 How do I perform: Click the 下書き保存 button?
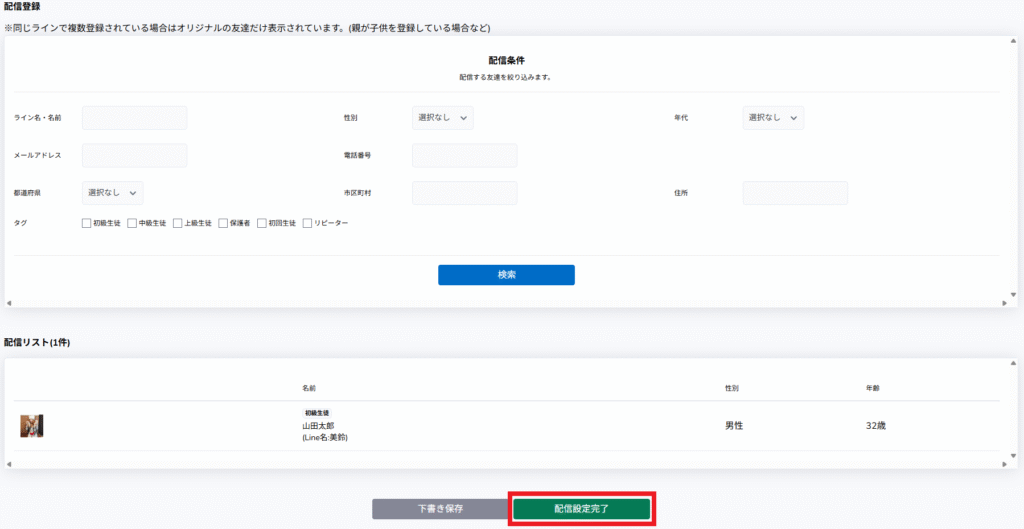pos(440,508)
